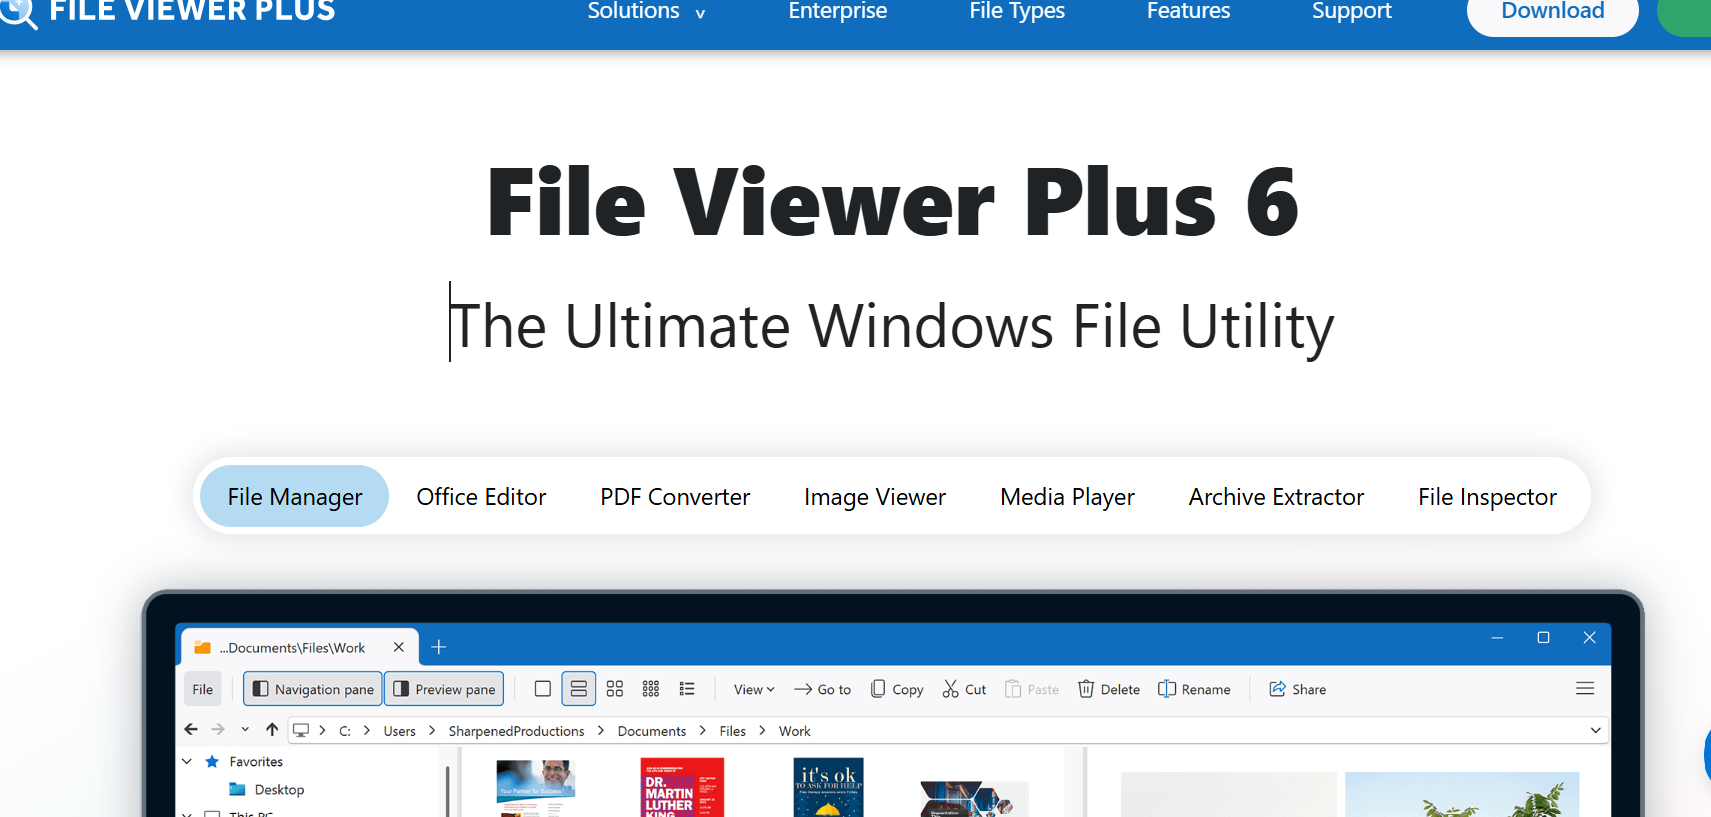Switch to small icons grid view

pos(651,689)
